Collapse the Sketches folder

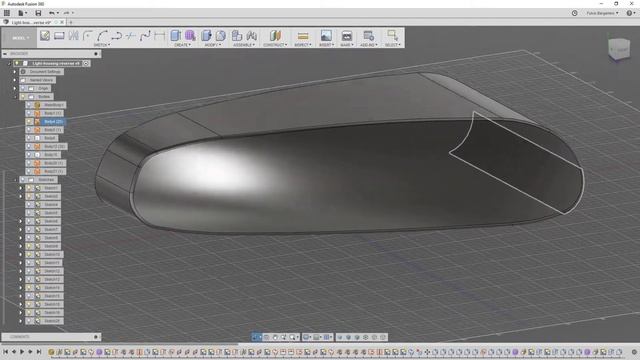point(15,180)
